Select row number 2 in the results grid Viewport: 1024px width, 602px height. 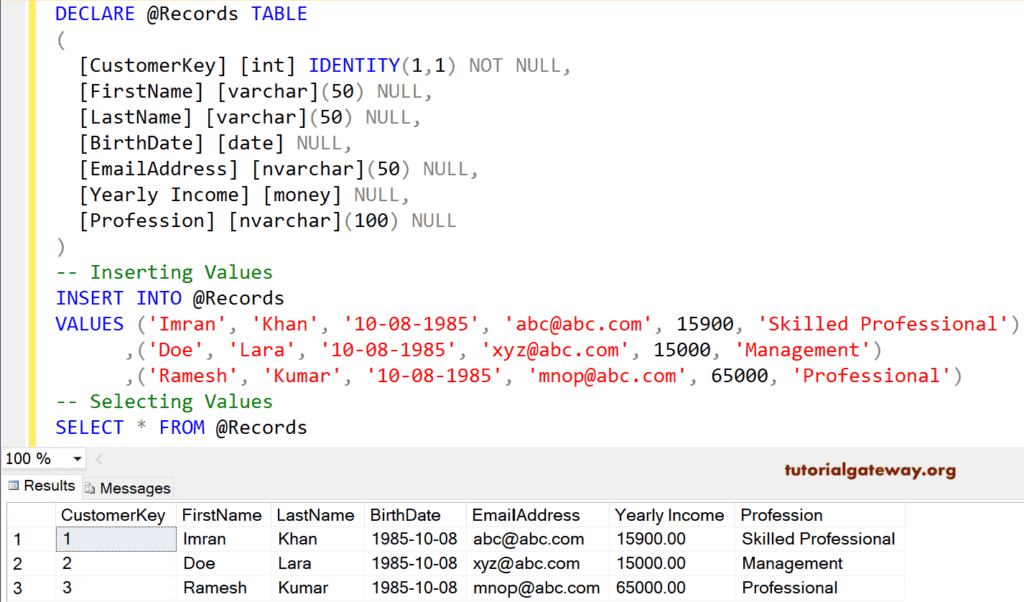coord(15,563)
